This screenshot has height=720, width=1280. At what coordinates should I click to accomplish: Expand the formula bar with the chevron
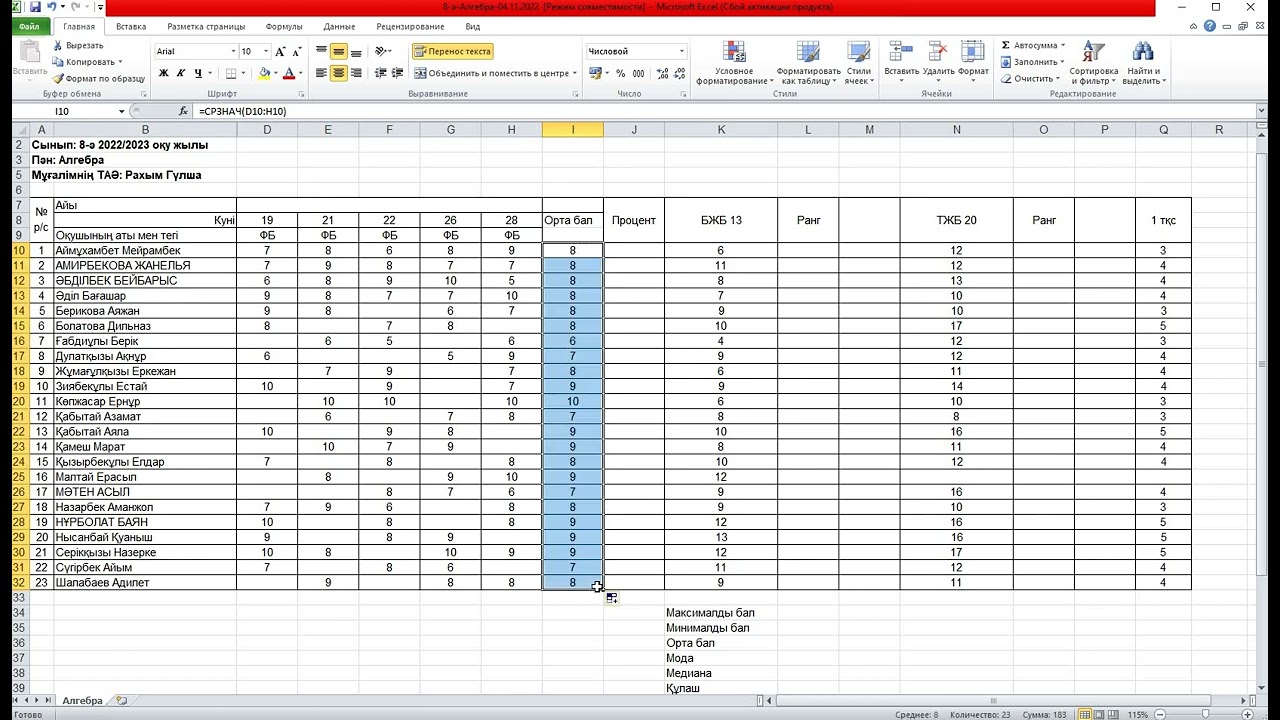(x=1259, y=111)
